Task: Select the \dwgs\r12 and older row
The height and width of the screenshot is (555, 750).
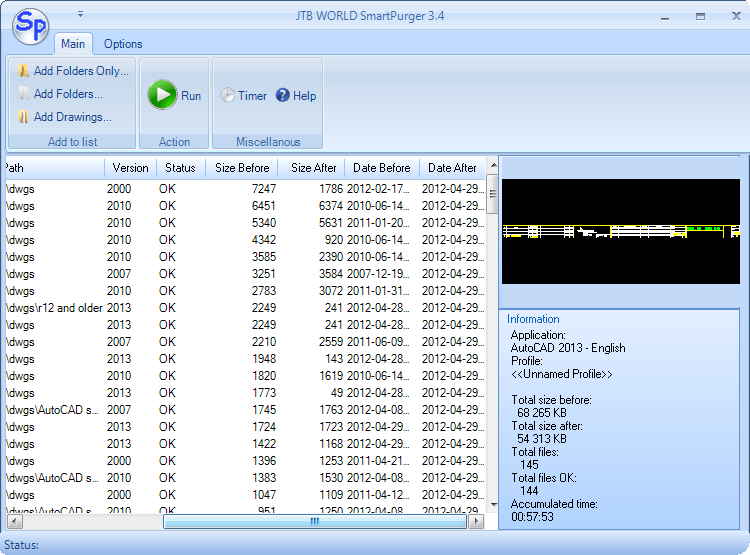Action: (x=246, y=308)
